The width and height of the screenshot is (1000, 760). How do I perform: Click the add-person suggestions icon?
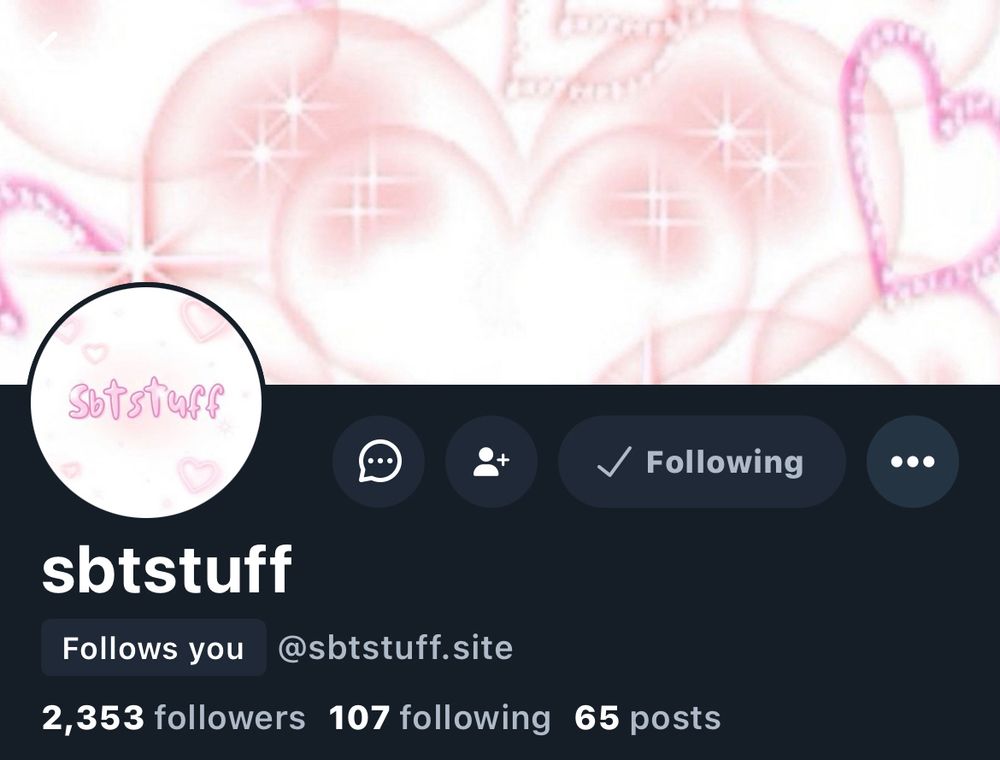tap(491, 461)
